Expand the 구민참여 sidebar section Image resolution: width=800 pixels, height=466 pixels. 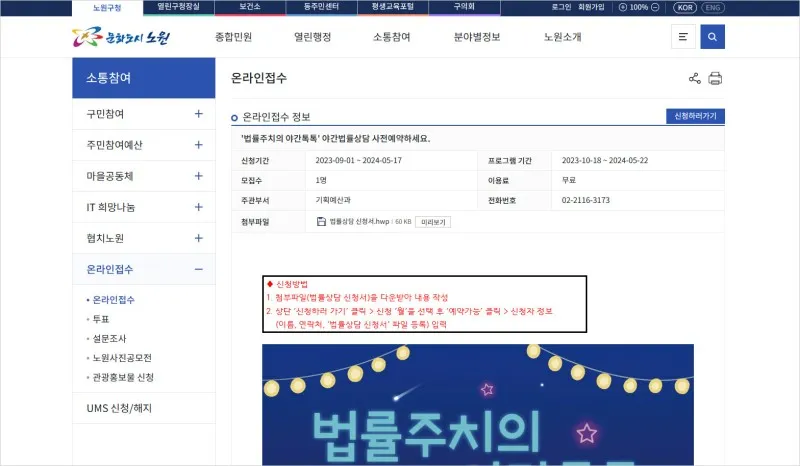coord(198,114)
